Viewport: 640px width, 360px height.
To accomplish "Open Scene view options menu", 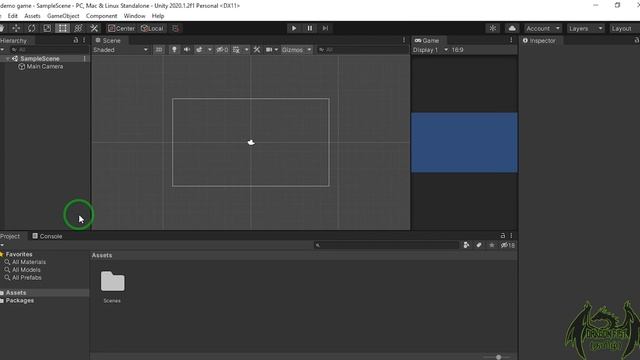I will (404, 40).
